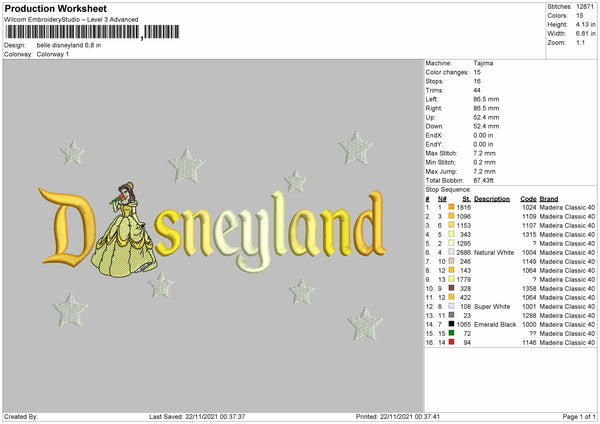Screen dimensions: 600x424
Task: Click the red swatch with 94 stitches
Action: coord(452,342)
